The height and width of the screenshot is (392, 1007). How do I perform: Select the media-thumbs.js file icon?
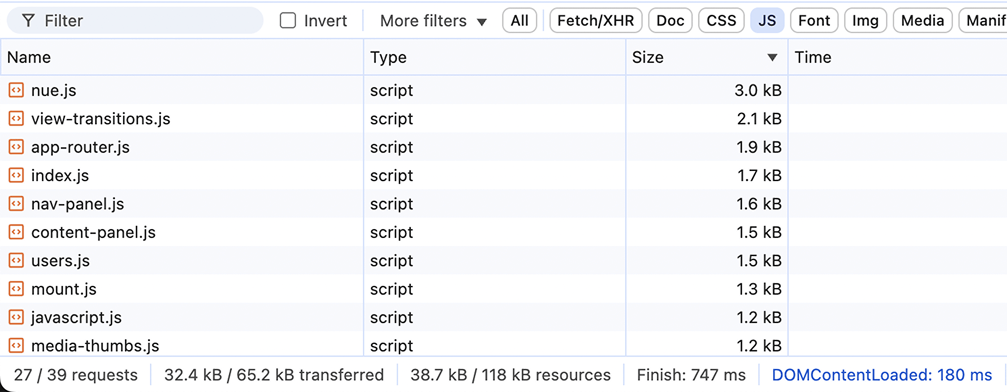click(15, 346)
